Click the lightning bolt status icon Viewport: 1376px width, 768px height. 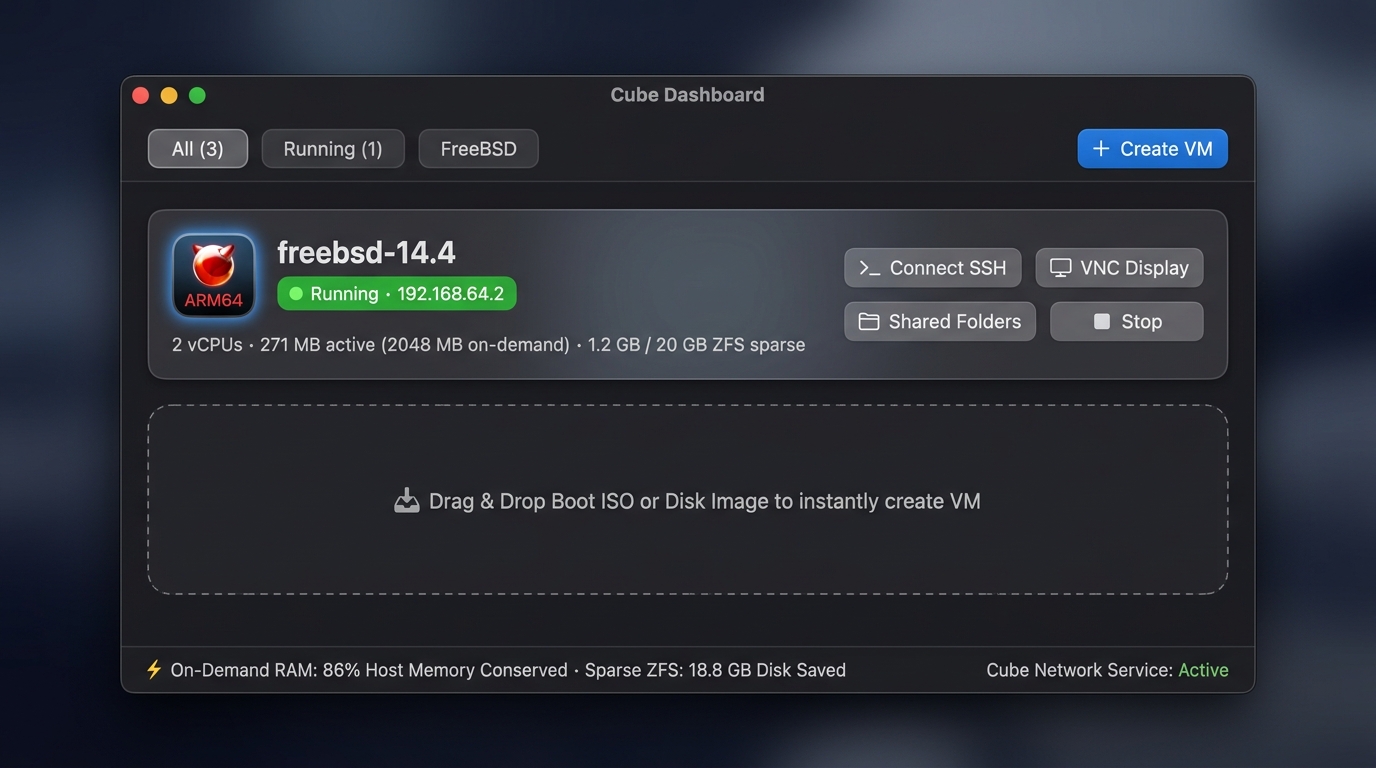point(153,669)
